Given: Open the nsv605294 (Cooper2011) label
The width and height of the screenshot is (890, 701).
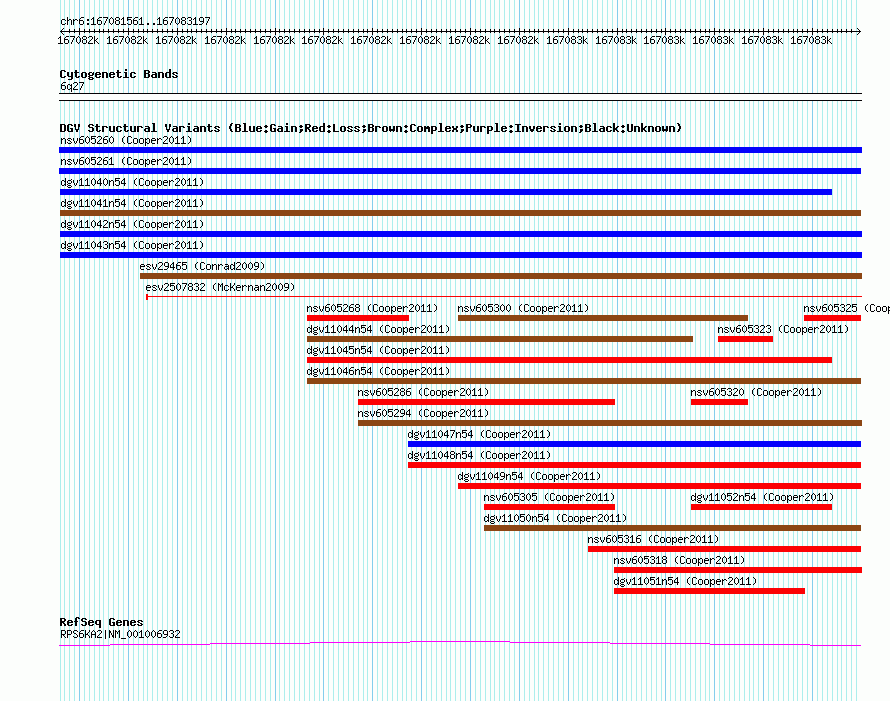Looking at the screenshot, I should point(423,413).
